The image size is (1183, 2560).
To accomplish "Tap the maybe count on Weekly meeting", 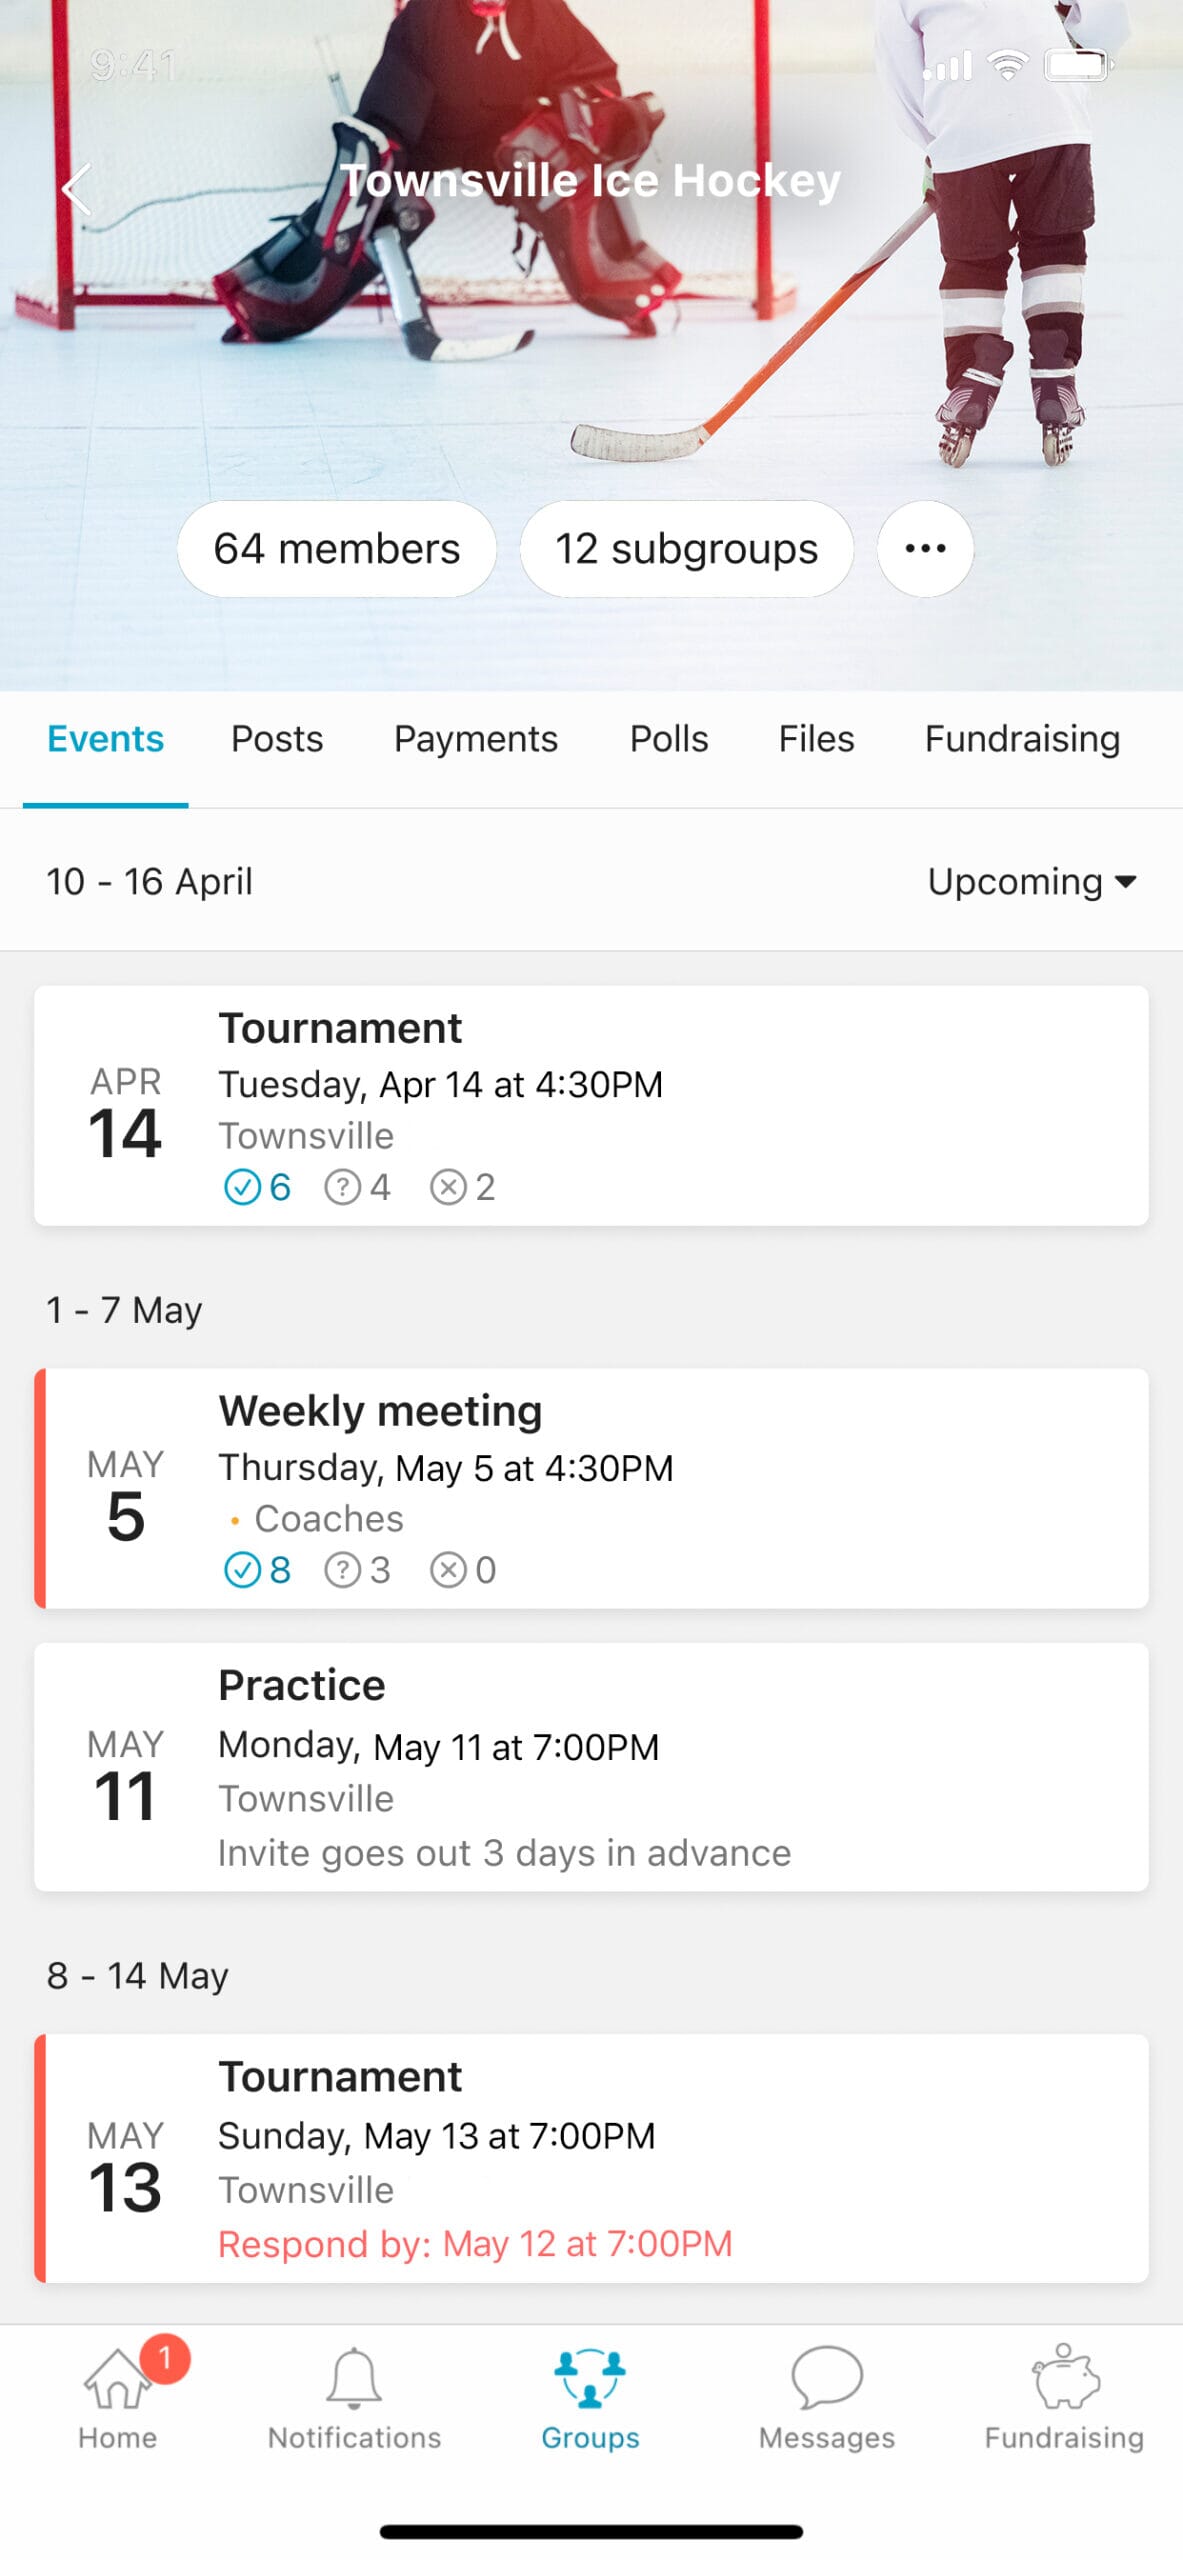I will (358, 1570).
